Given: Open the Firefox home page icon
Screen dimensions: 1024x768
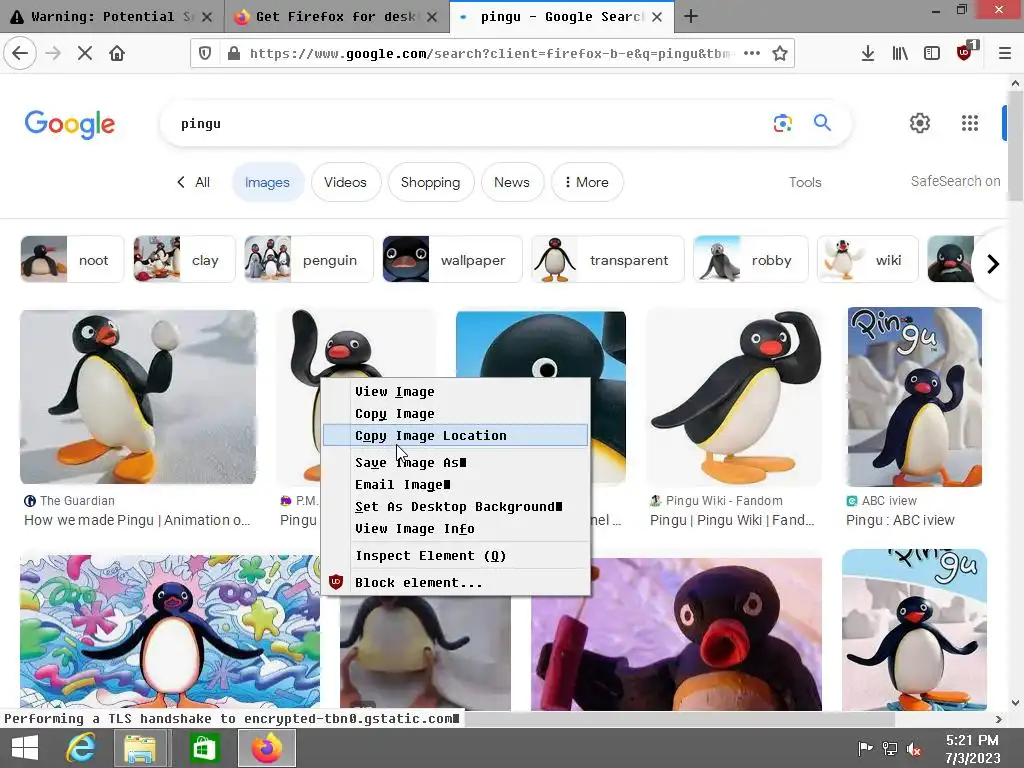Looking at the screenshot, I should [117, 53].
